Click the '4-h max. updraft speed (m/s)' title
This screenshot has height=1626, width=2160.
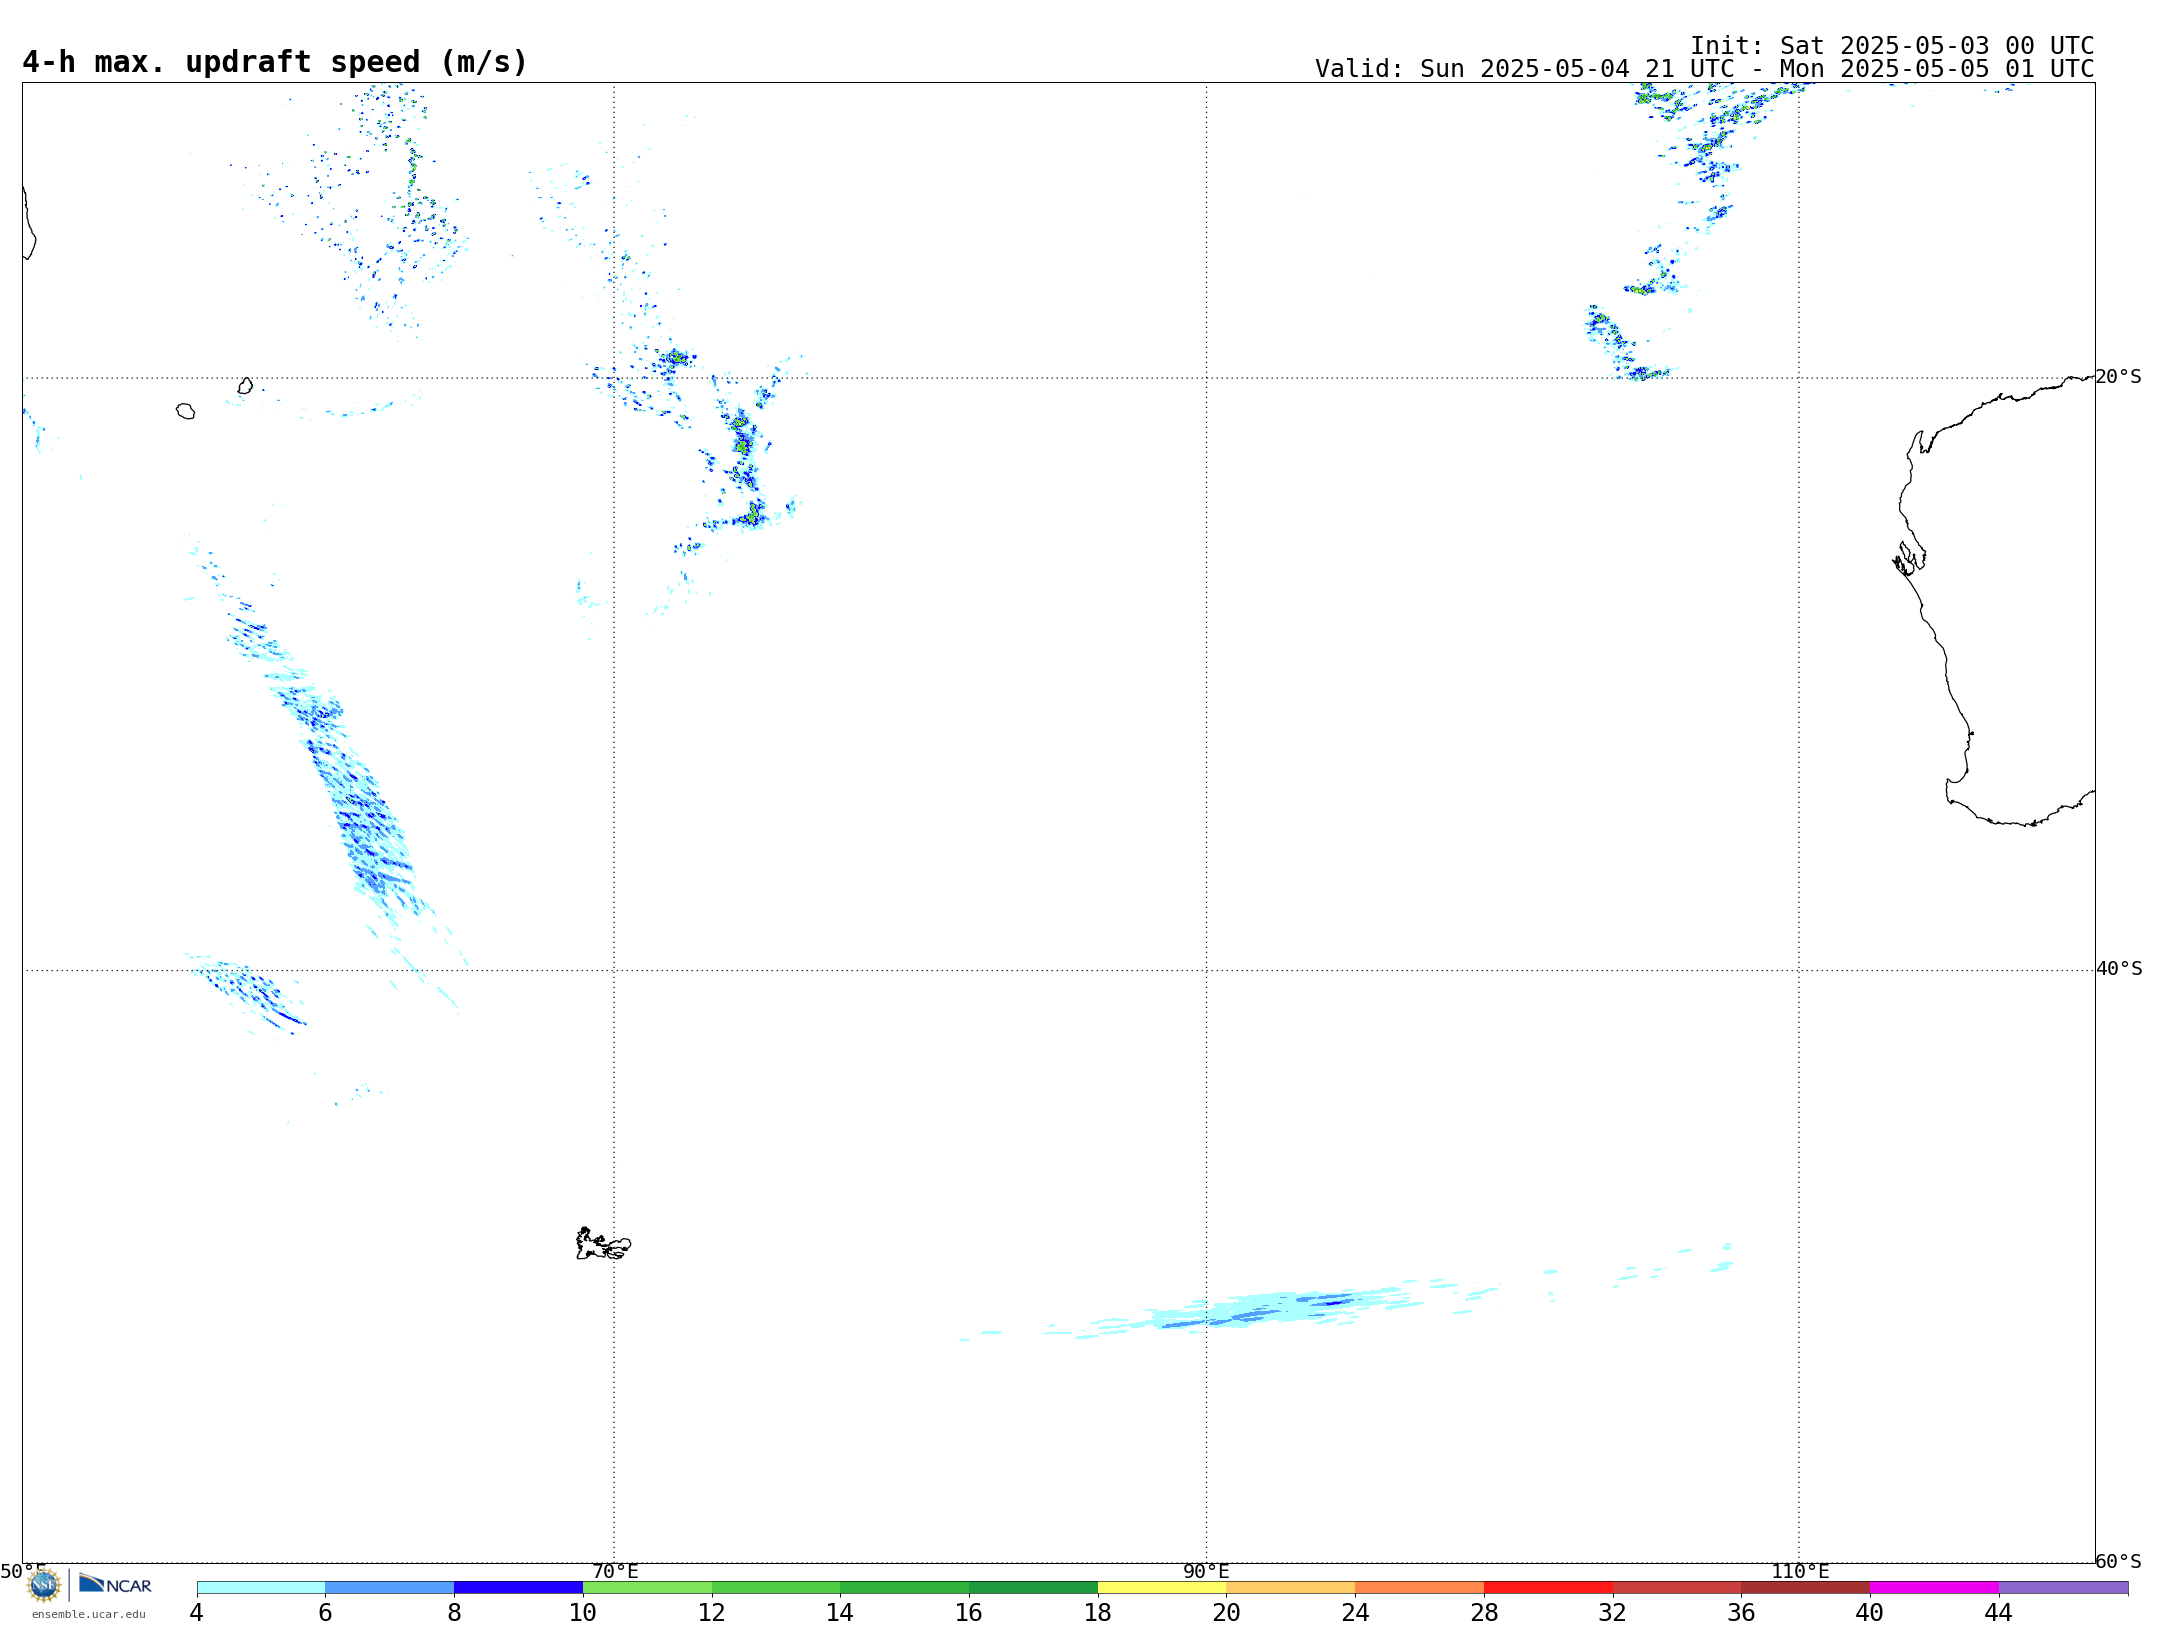tap(275, 62)
